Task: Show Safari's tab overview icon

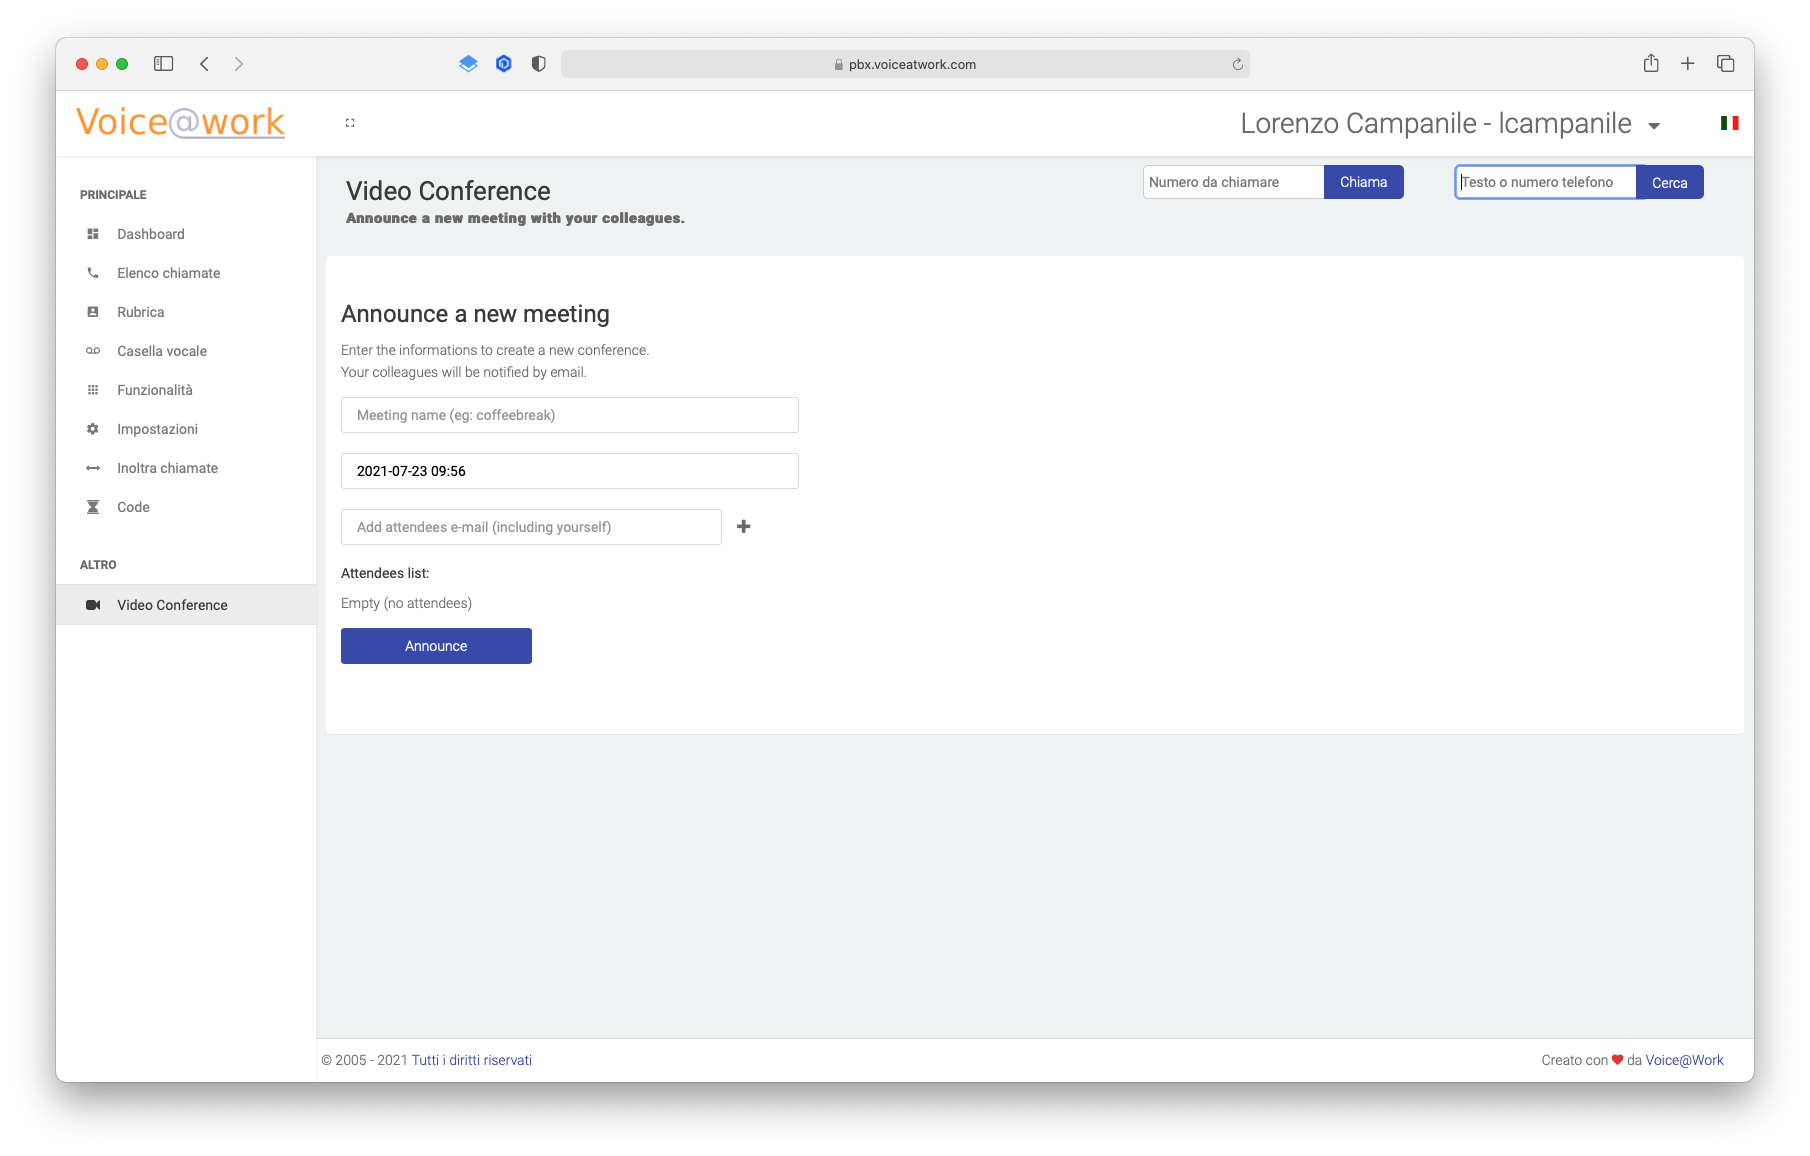Action: [1726, 64]
